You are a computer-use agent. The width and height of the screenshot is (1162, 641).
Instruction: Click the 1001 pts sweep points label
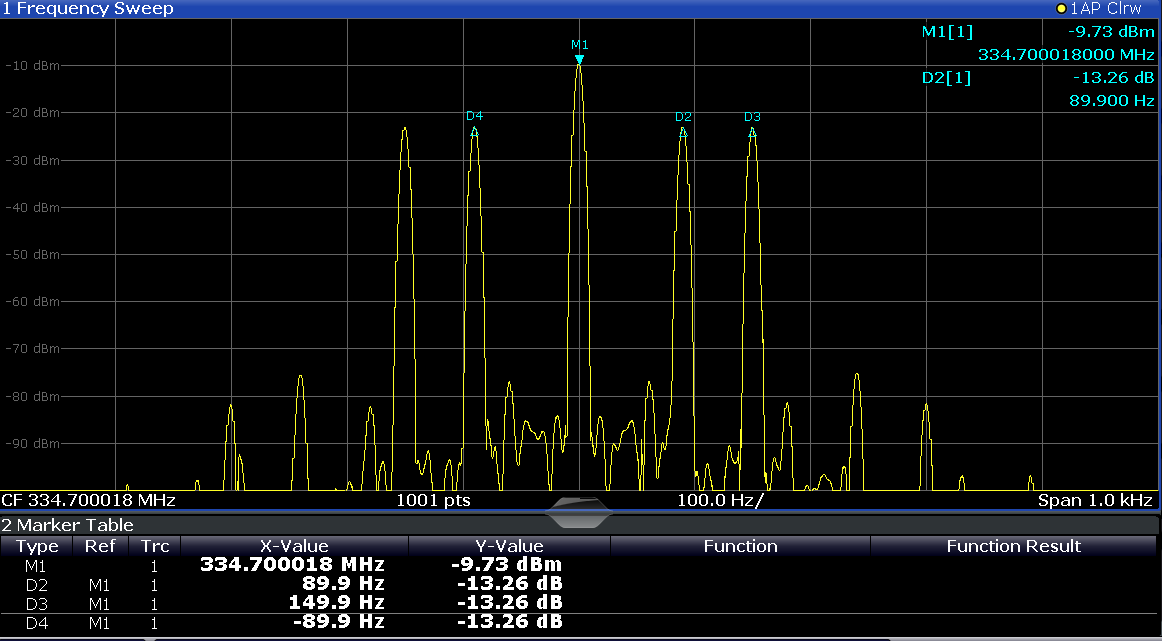point(433,500)
